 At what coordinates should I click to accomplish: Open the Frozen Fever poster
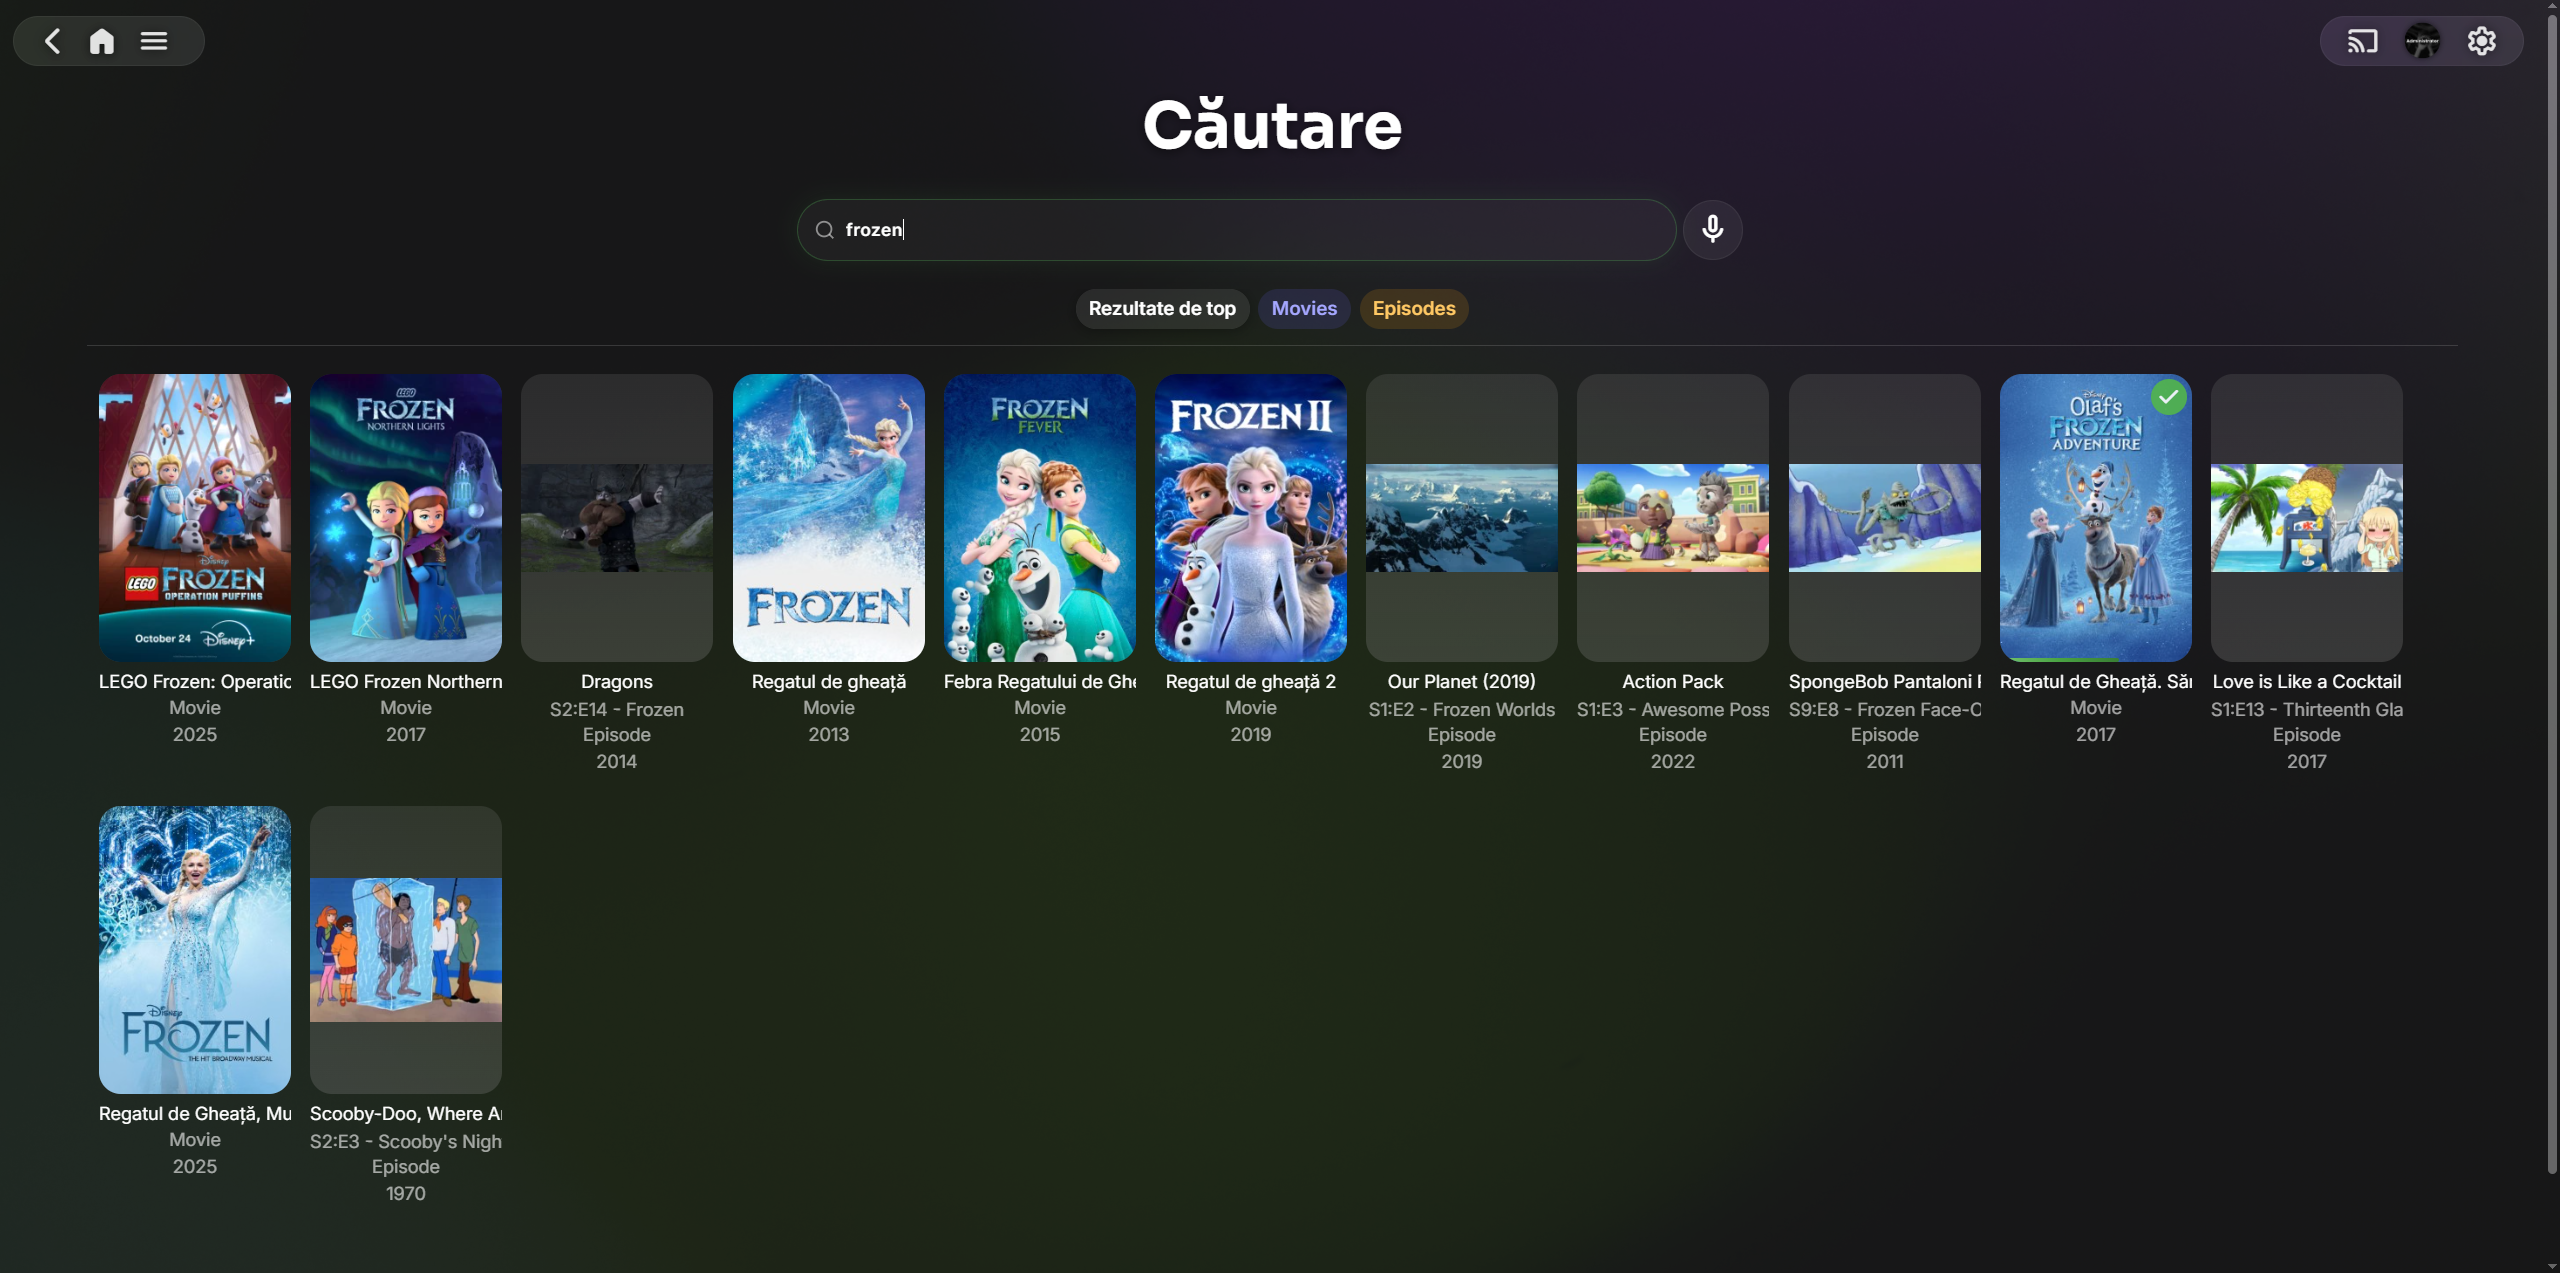click(x=1040, y=518)
